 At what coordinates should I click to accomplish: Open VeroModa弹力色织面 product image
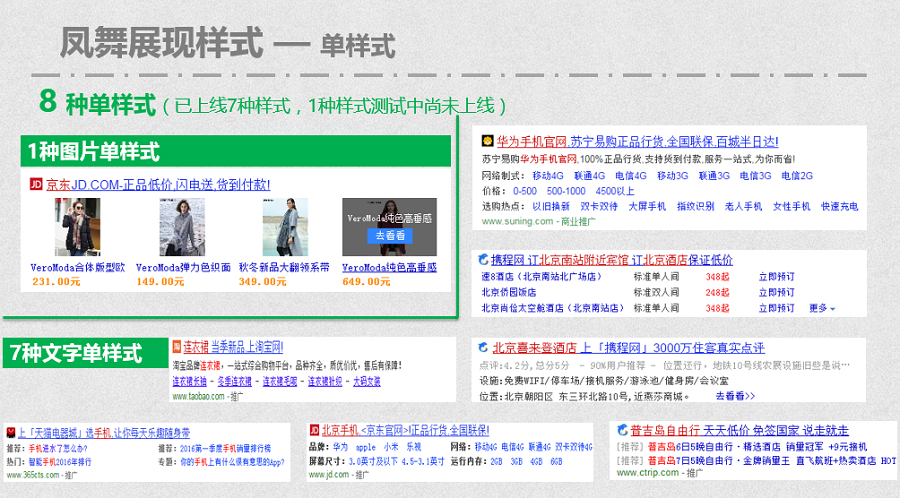pos(182,227)
